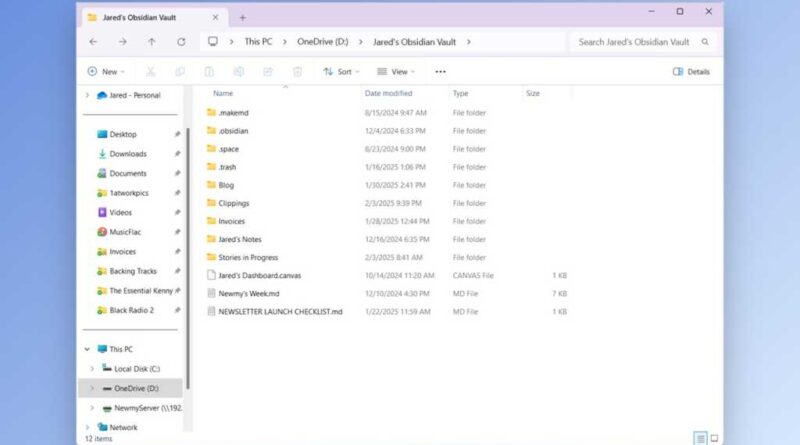Viewport: 800px width, 445px height.
Task: Select the Downloads quick access item
Action: coord(127,154)
